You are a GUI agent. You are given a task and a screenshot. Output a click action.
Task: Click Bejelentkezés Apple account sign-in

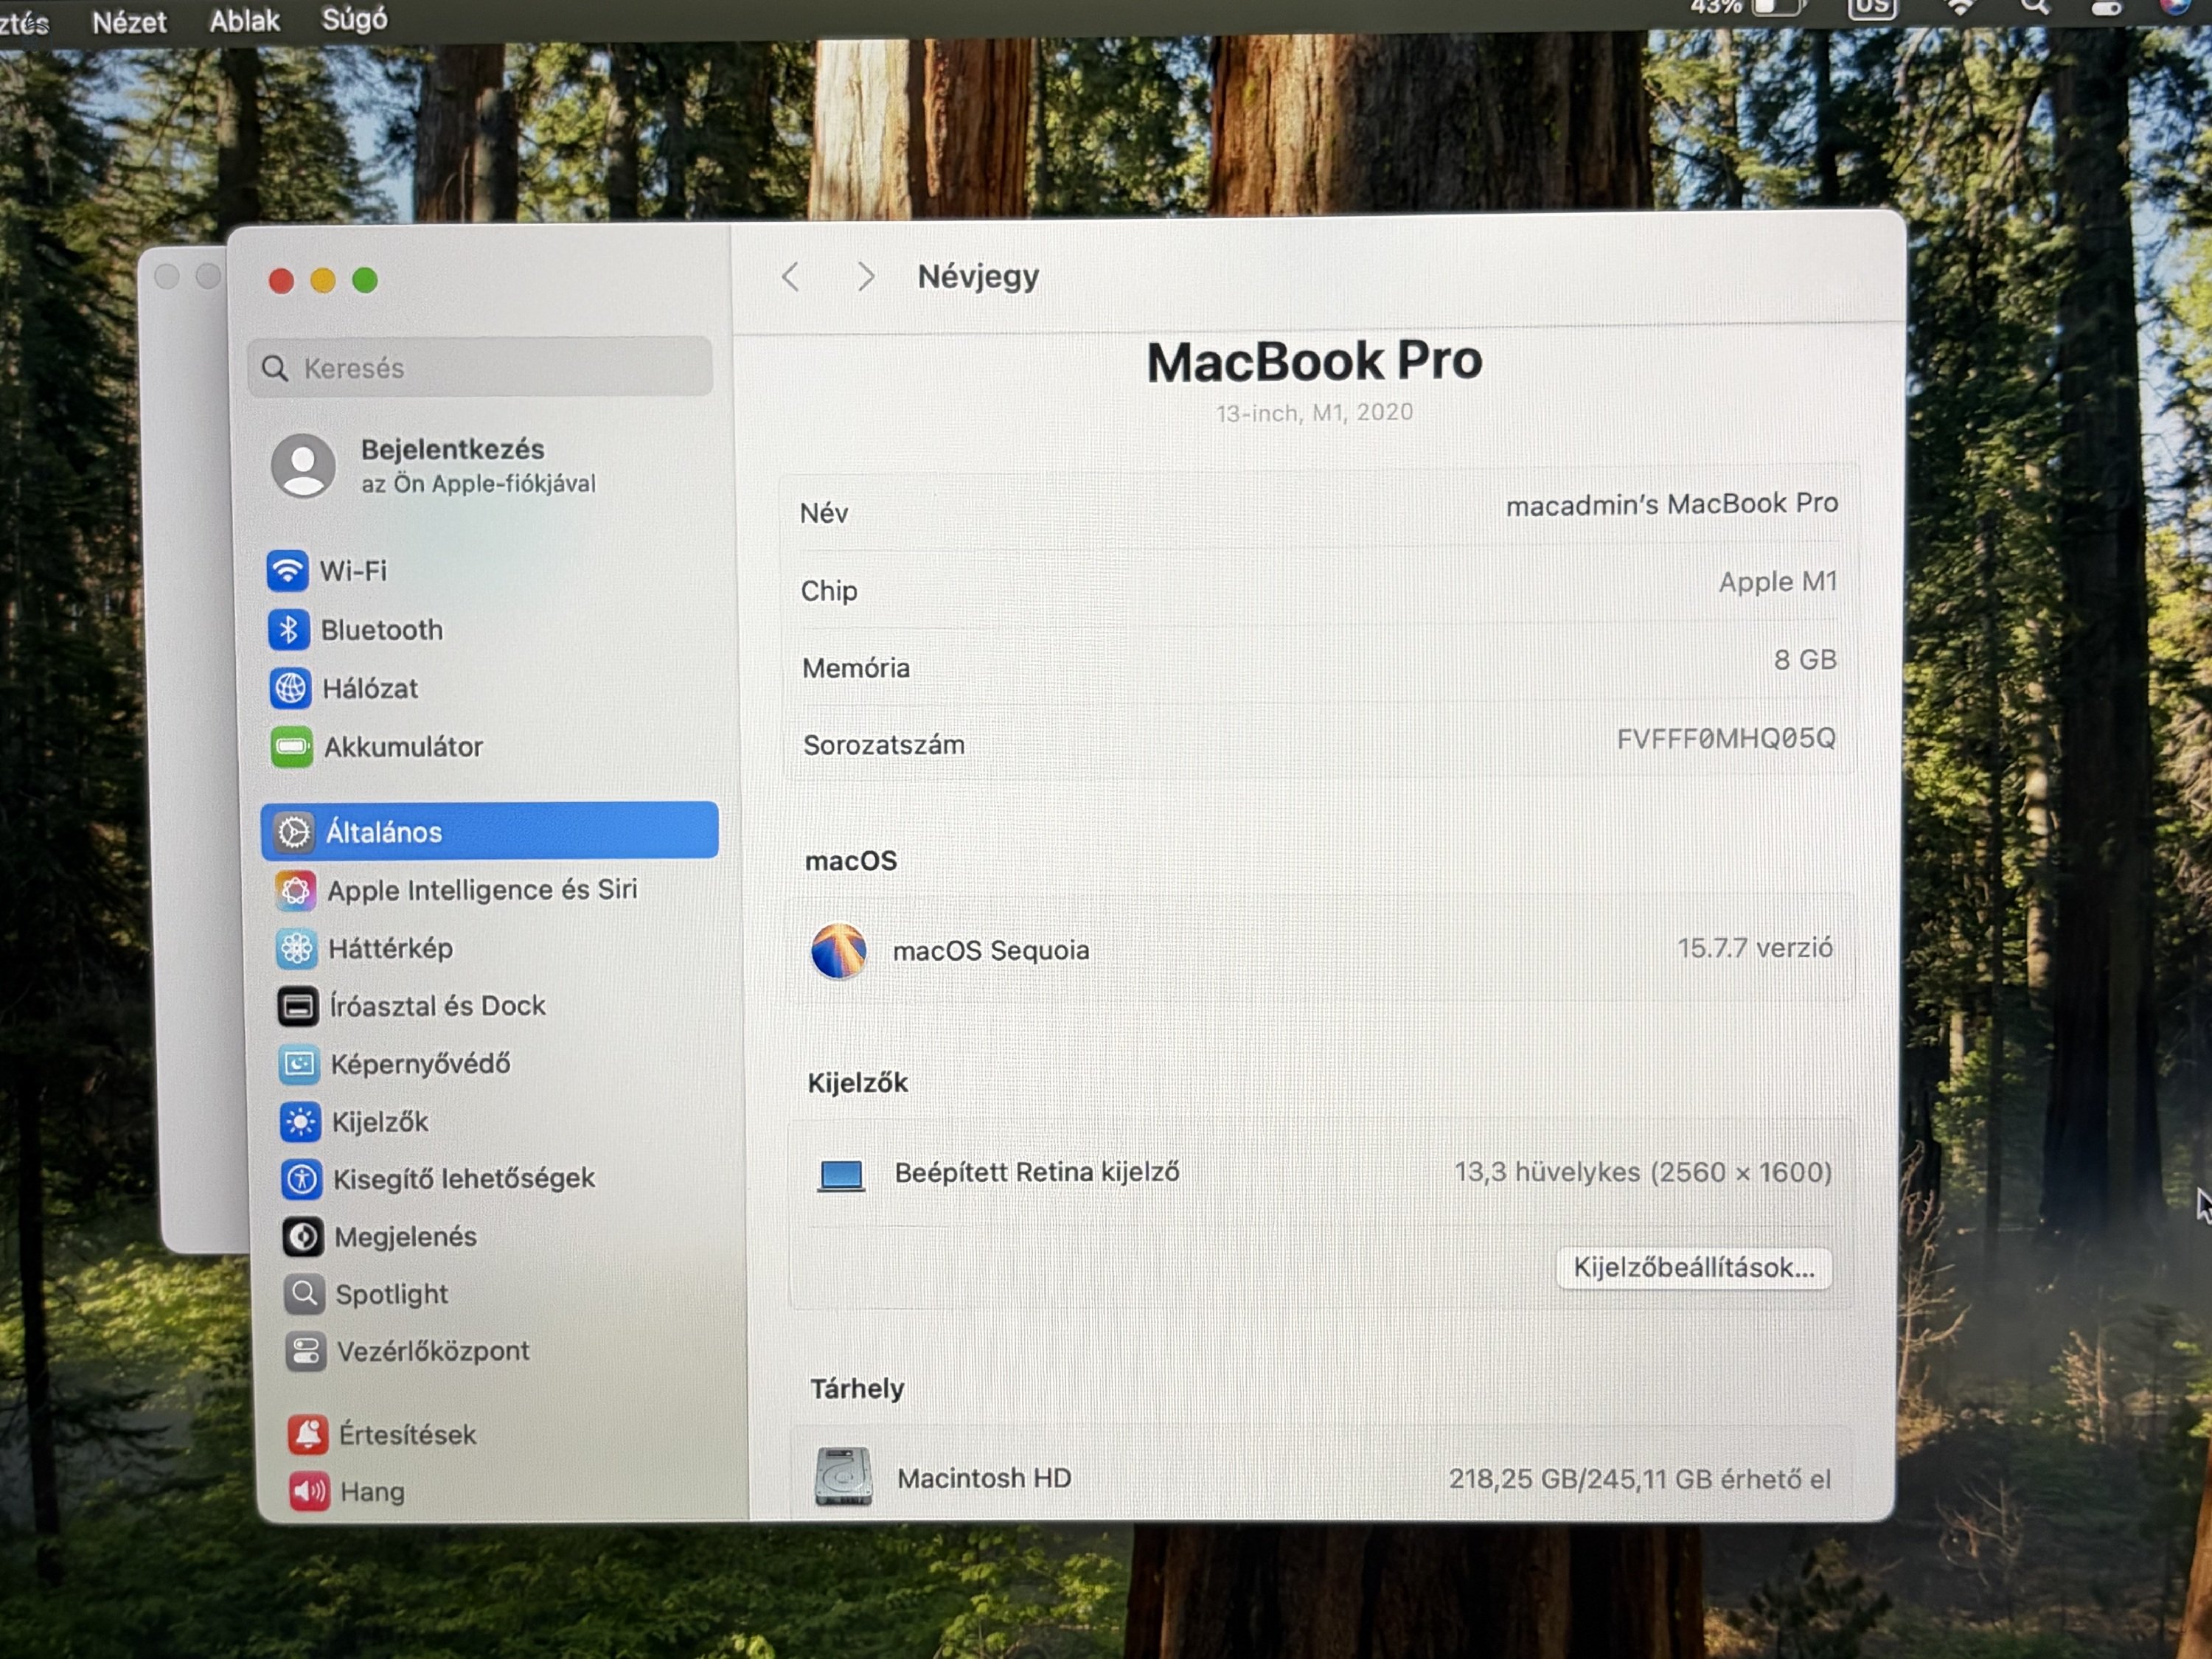point(433,466)
